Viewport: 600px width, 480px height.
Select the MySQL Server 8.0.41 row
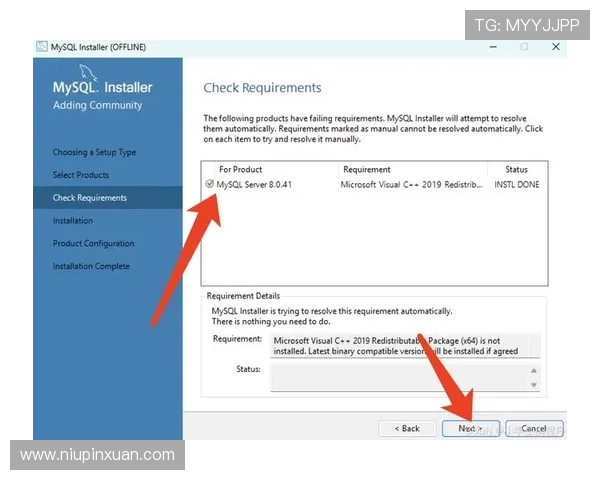click(374, 184)
